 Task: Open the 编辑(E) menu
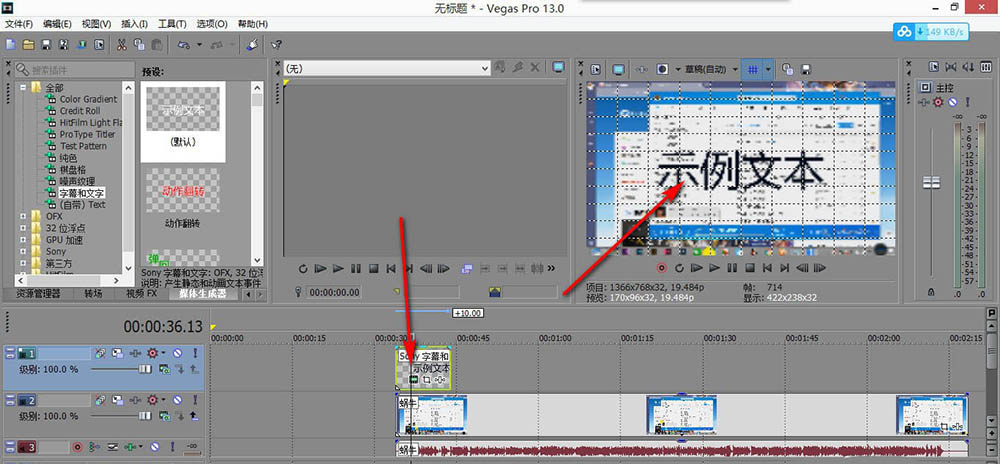click(57, 24)
